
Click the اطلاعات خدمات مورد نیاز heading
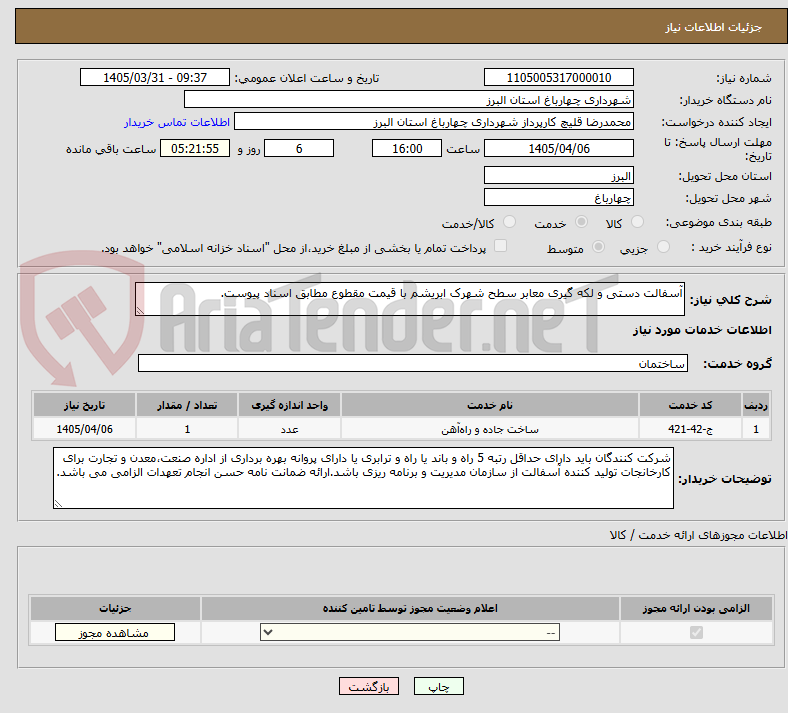[x=702, y=330]
